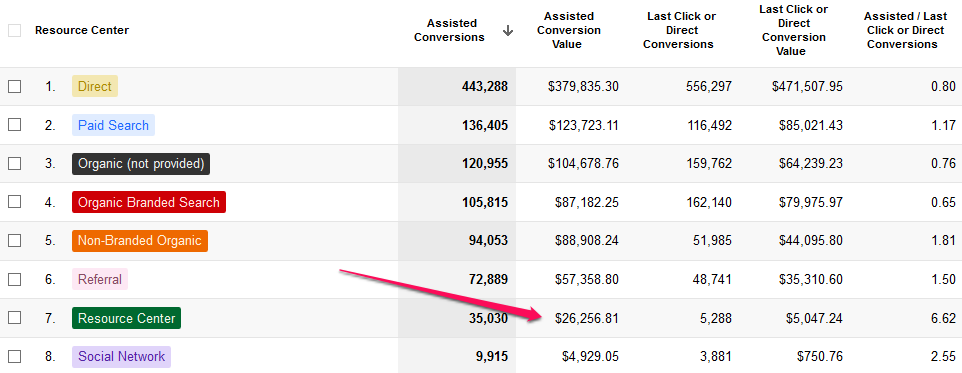Open the Social Network channel label
Image resolution: width=962 pixels, height=373 pixels.
[x=121, y=356]
